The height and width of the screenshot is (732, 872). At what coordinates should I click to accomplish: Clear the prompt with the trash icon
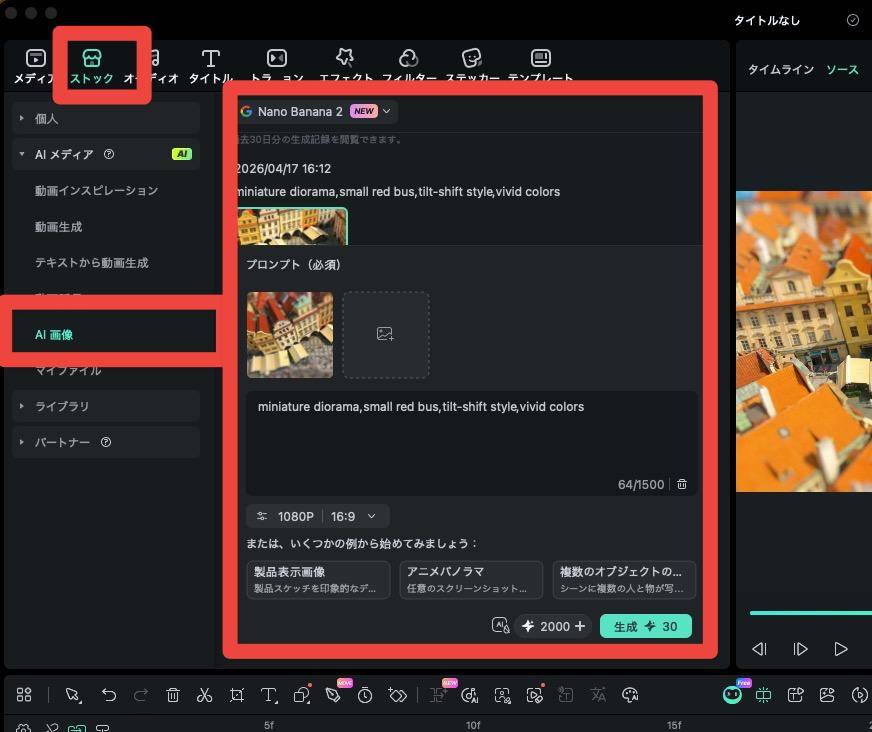[x=682, y=484]
